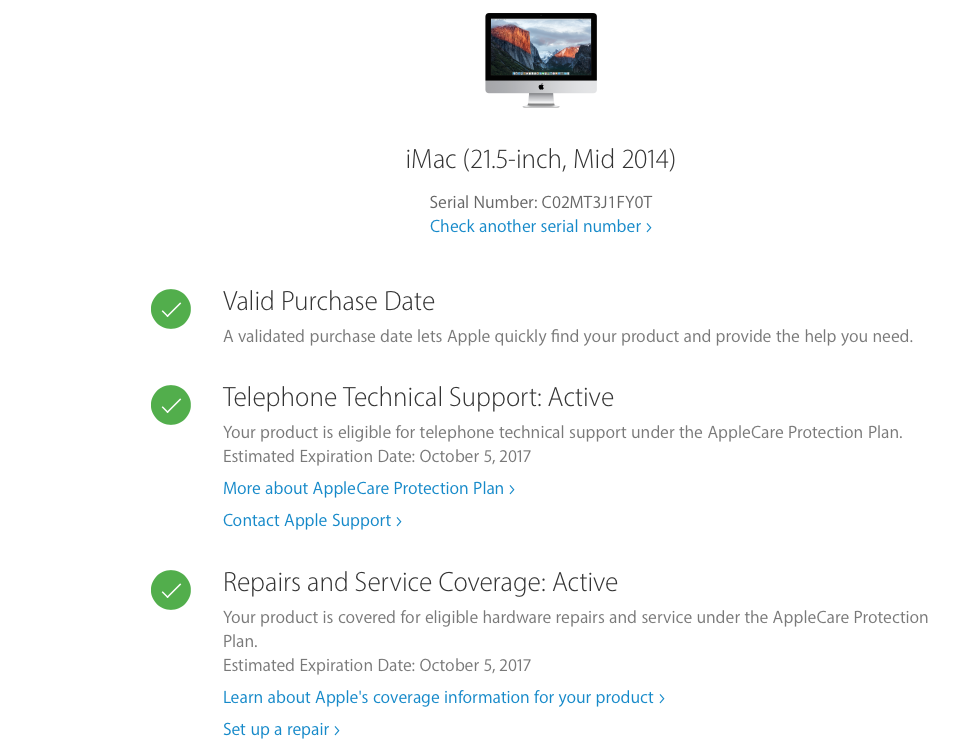Click the Repairs and Service Coverage: Active heading
The height and width of the screenshot is (746, 979).
point(420,582)
